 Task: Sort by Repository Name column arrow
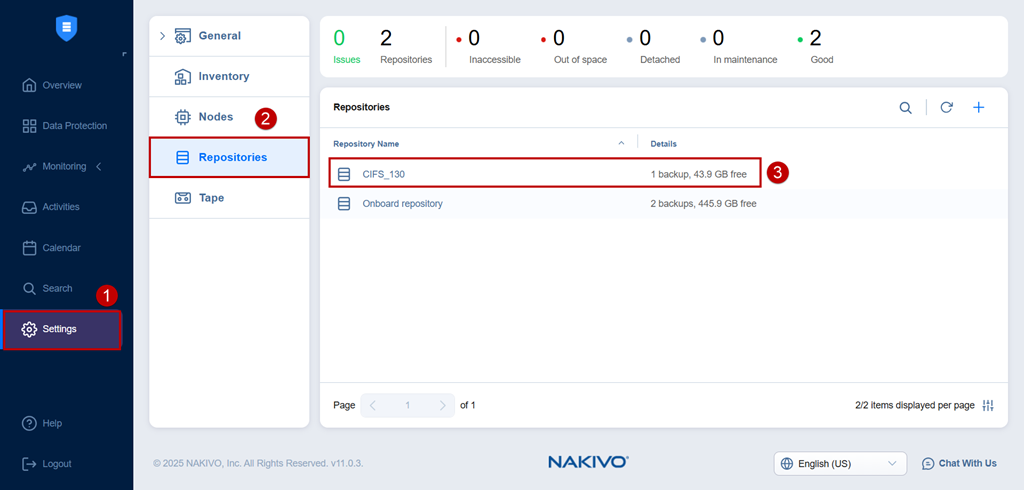(x=621, y=143)
